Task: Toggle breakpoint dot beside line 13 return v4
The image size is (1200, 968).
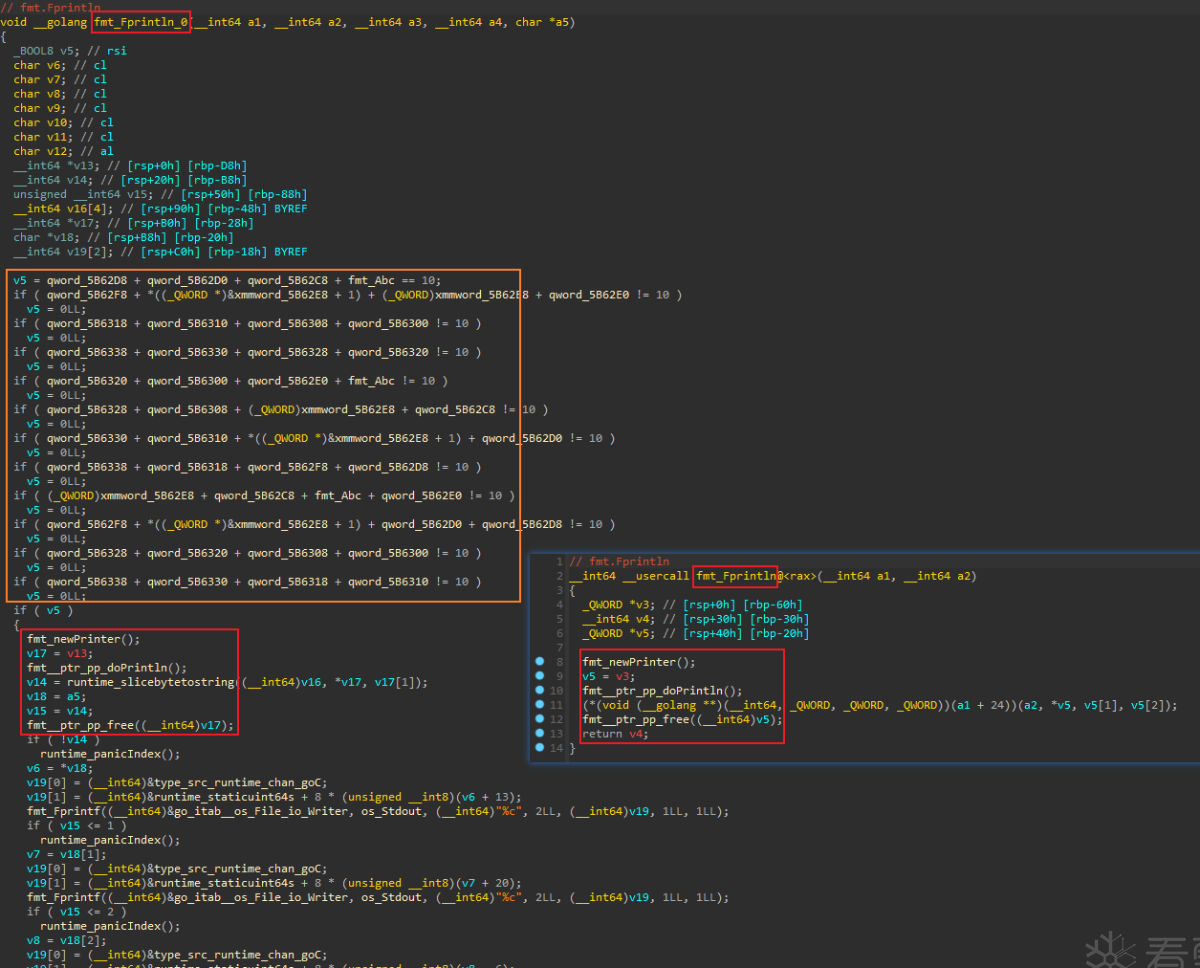Action: click(x=540, y=734)
